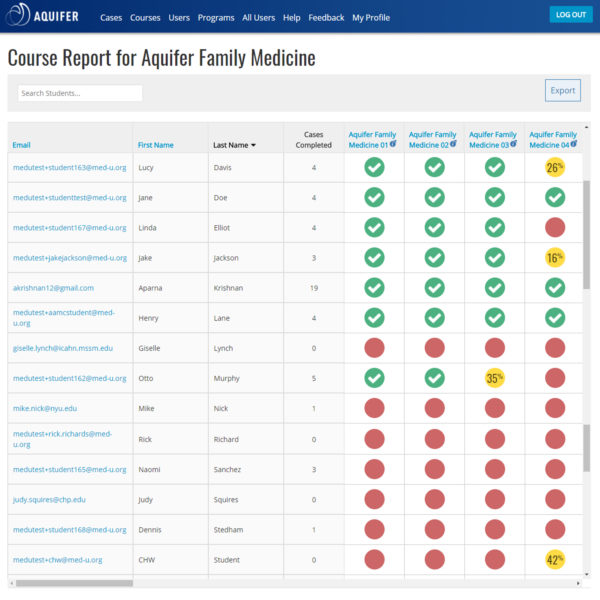The width and height of the screenshot is (600, 600).
Task: Click CHW Student's 42% progress badge
Action: click(x=555, y=559)
